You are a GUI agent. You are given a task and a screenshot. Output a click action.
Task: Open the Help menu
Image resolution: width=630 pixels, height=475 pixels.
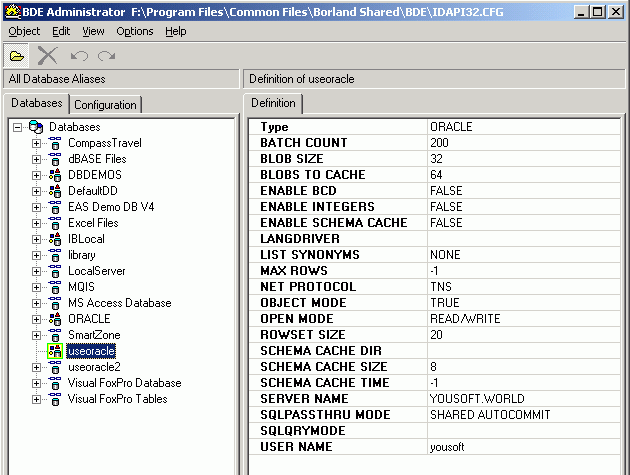coord(176,31)
